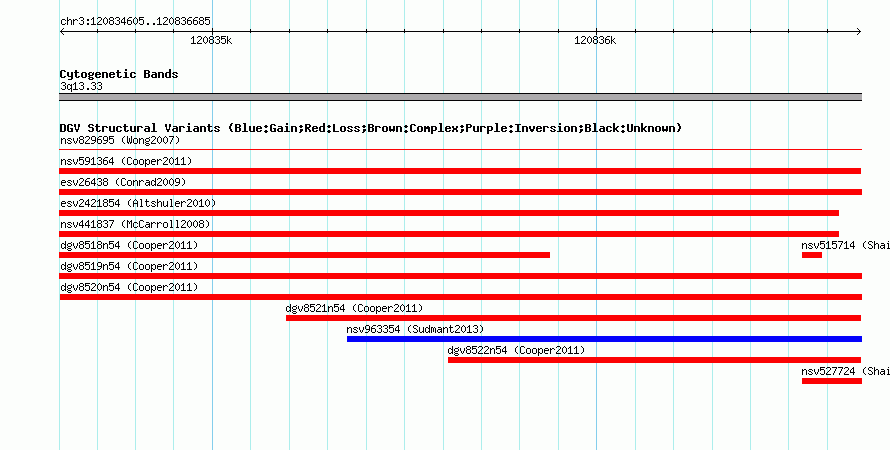Click the dgv8519n54 (Cooper2011) label
Viewport: 890px width, 450px height.
point(129,266)
